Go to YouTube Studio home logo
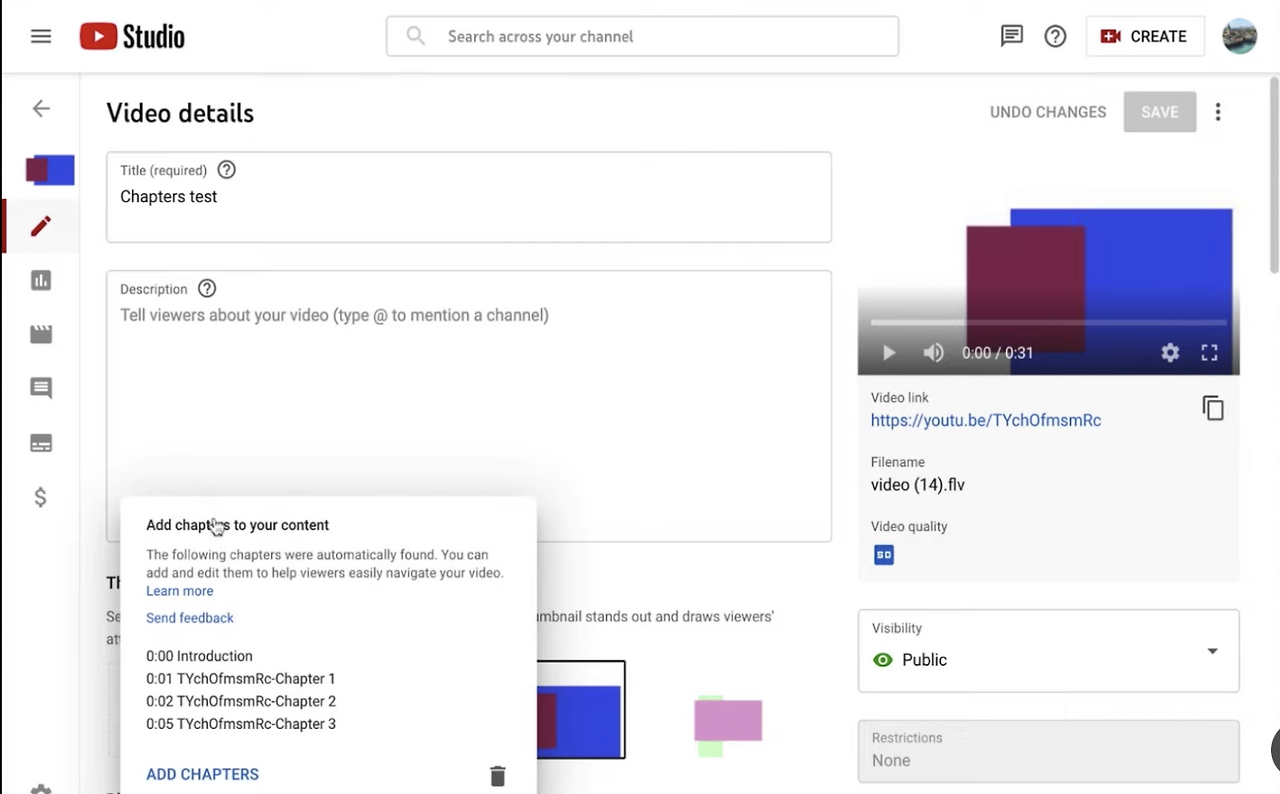This screenshot has height=794, width=1280. (x=132, y=37)
